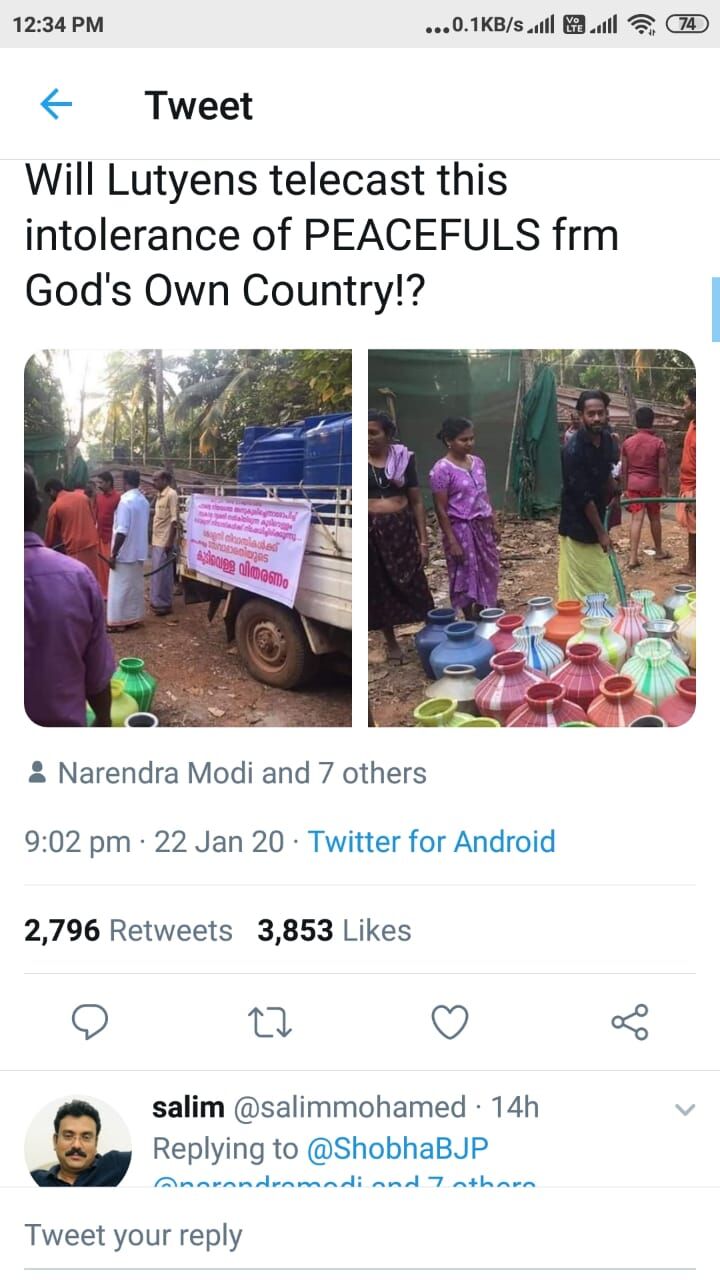720x1280 pixels.
Task: Tap the Tweet your reply field
Action: click(360, 1235)
